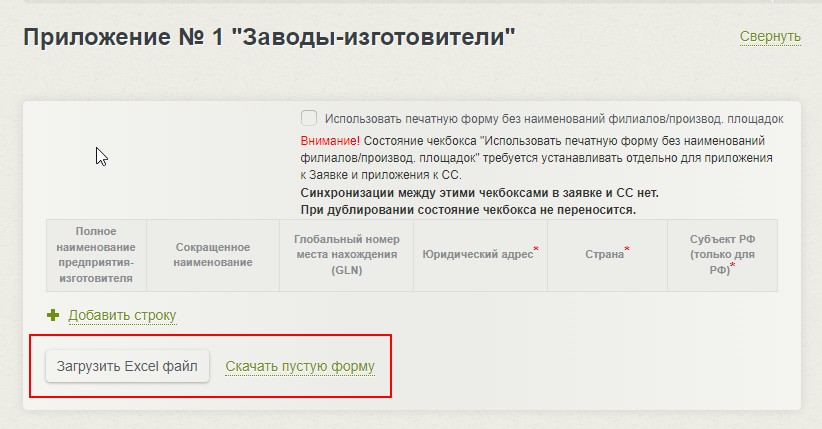
Task: Select the 'Сокращенное наименование' column header
Action: [x=212, y=255]
